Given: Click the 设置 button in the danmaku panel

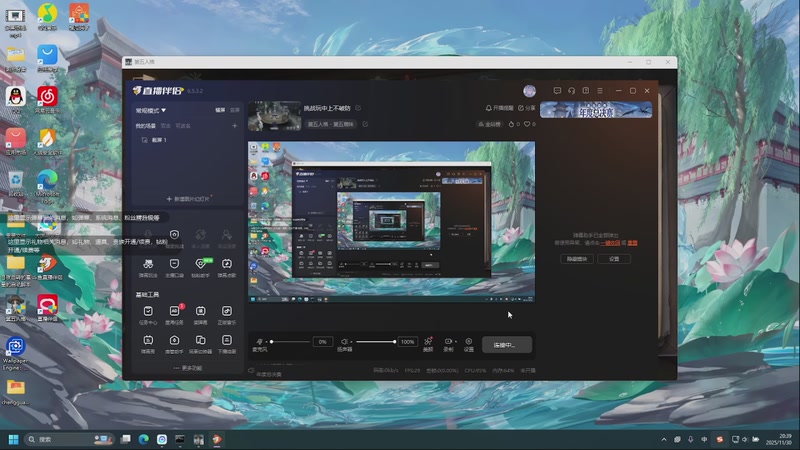Looking at the screenshot, I should 614,259.
